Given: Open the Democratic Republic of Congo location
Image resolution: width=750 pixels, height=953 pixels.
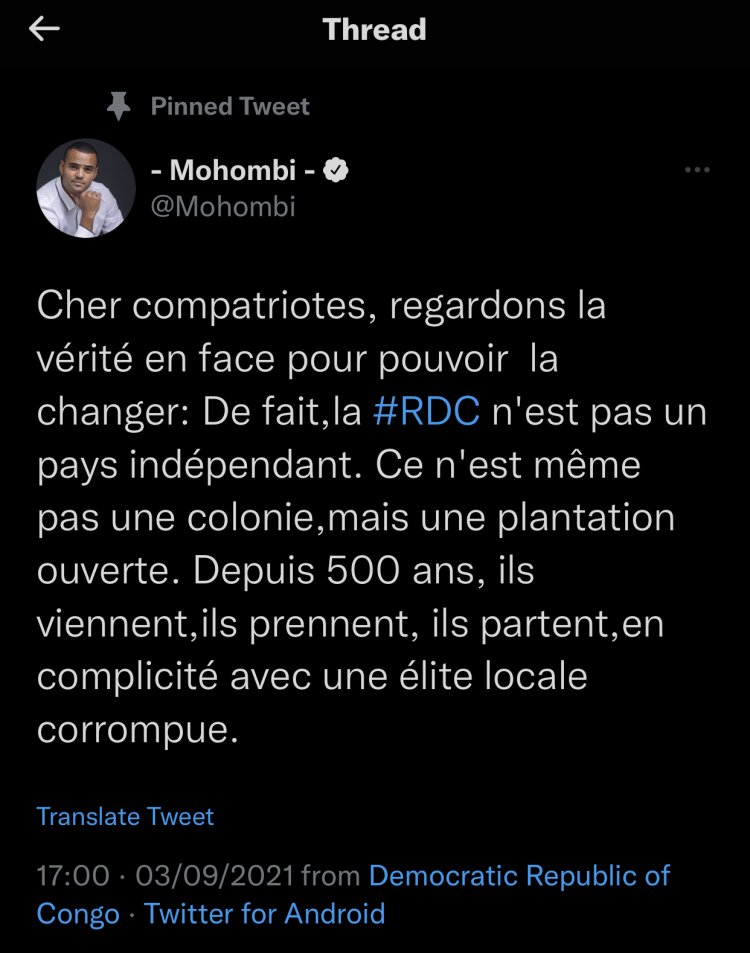Looking at the screenshot, I should 519,876.
